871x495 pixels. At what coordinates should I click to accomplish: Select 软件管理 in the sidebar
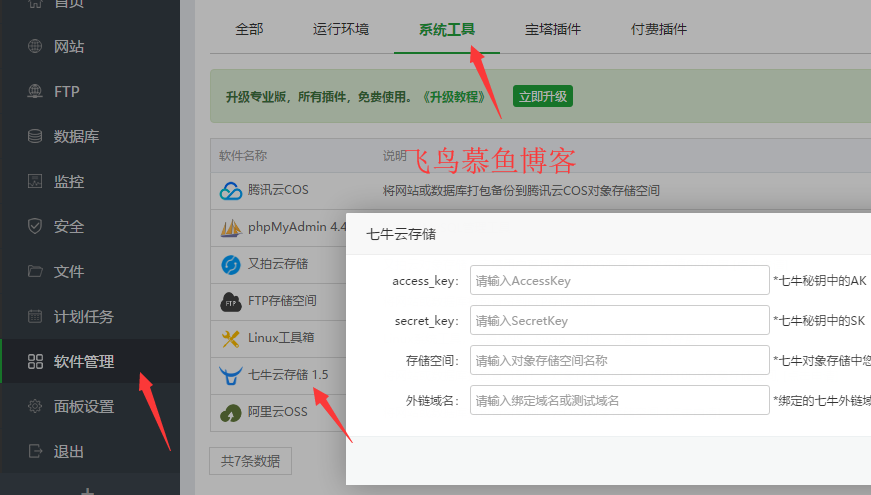(x=83, y=362)
